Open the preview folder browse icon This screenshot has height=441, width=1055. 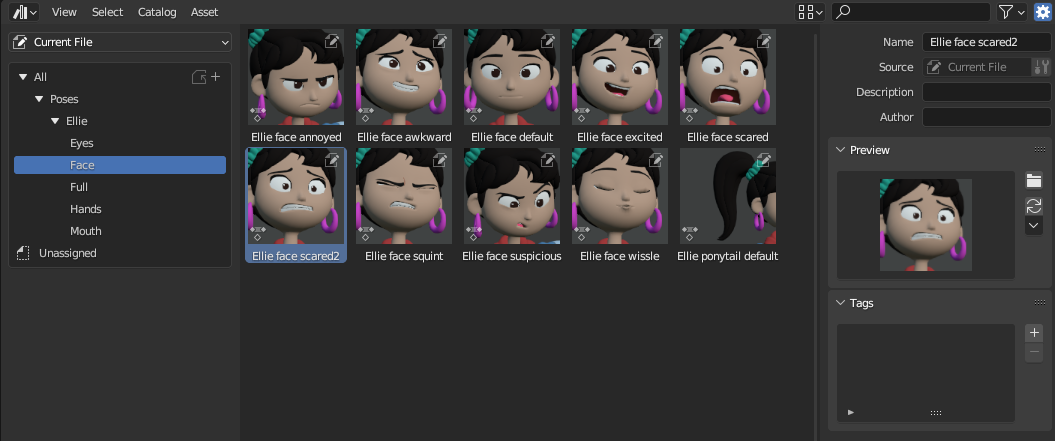point(1033,180)
